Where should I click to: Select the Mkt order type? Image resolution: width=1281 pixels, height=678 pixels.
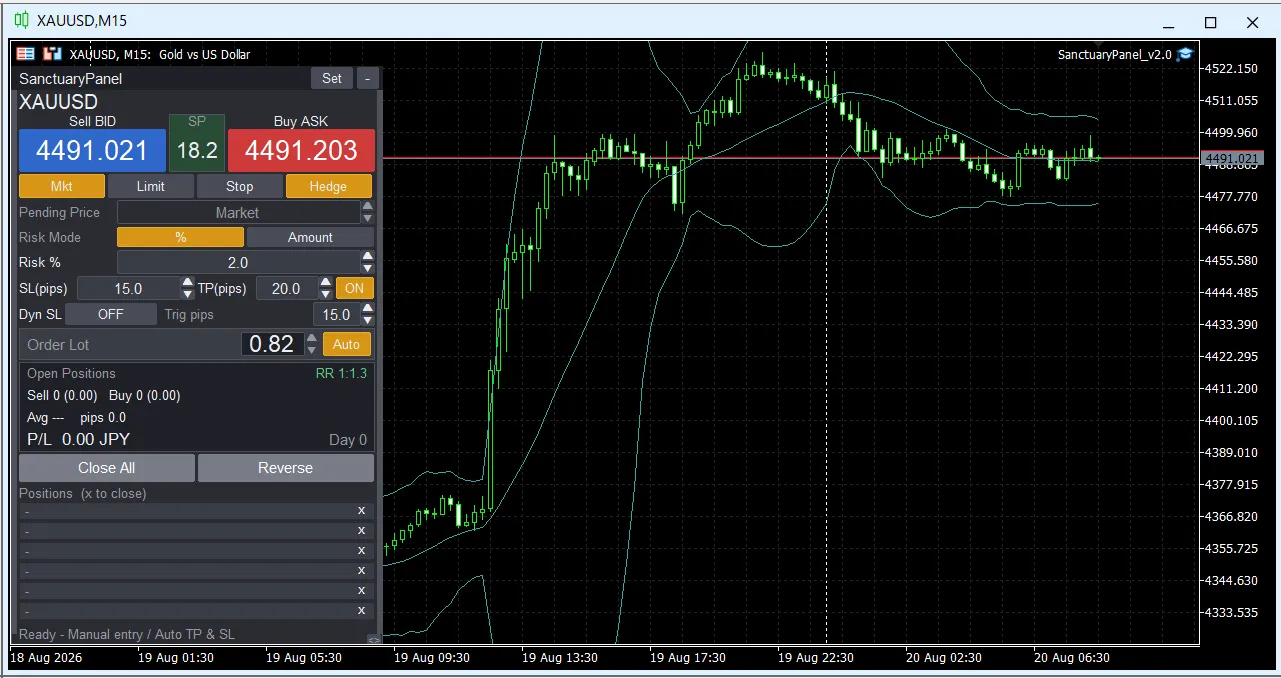(x=62, y=186)
